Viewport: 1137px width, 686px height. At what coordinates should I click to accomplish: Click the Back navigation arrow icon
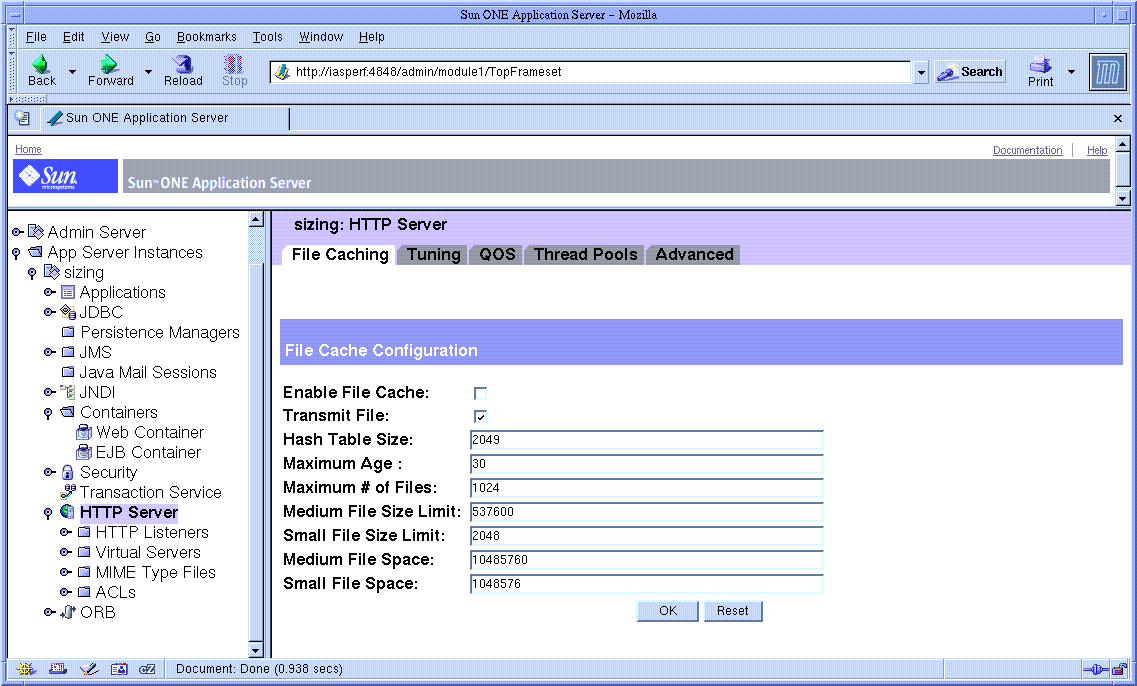tap(41, 64)
